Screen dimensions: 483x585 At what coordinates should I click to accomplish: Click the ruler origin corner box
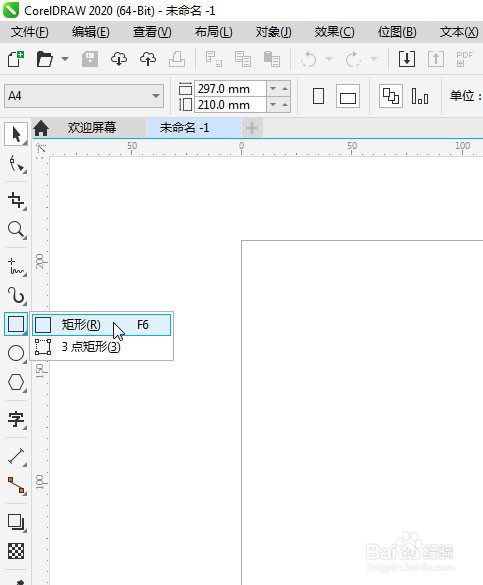pyautogui.click(x=41, y=148)
